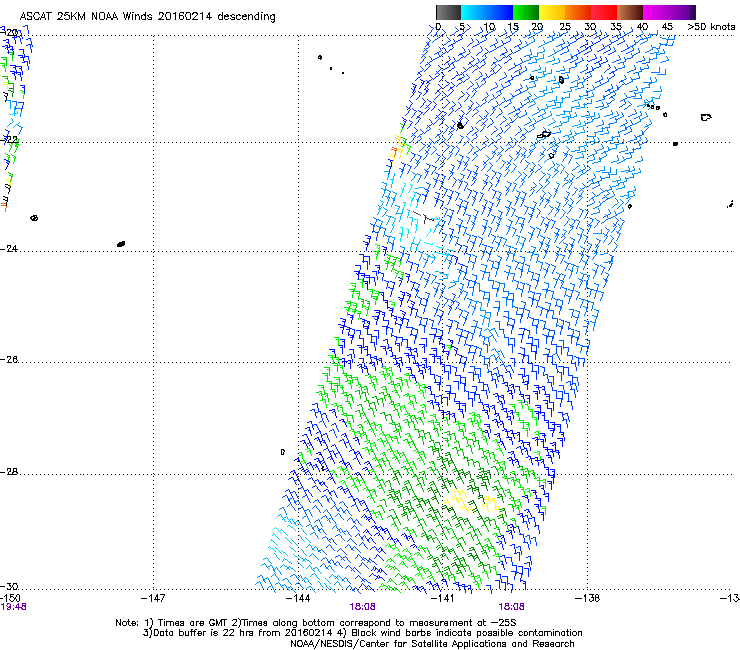The width and height of the screenshot is (740, 650).
Task: Click the black wind barb inside the swath
Action: 423,217
